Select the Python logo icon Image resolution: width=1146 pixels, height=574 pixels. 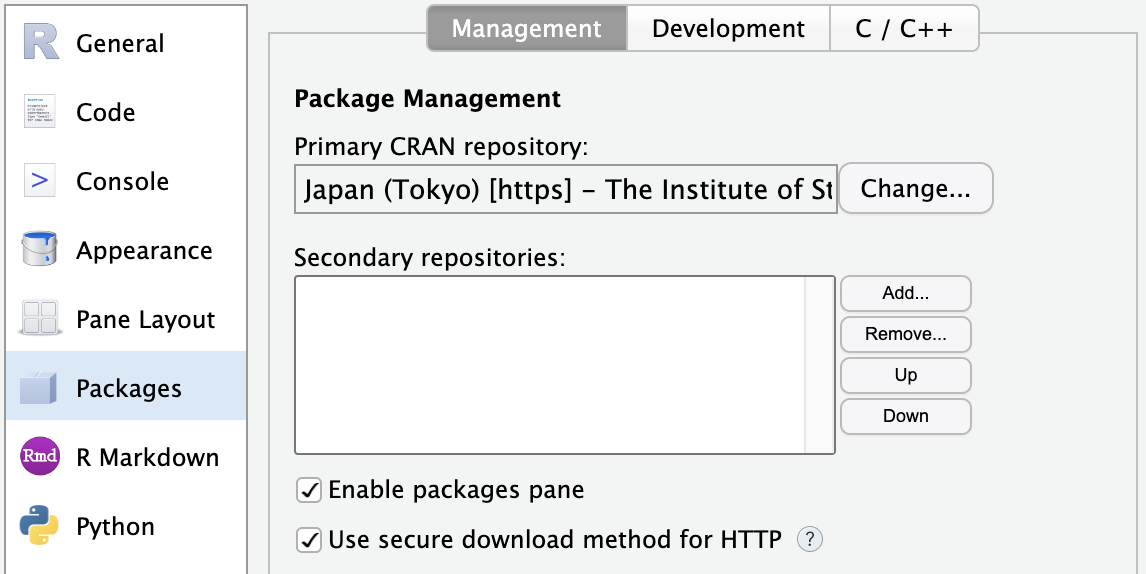(x=40, y=526)
